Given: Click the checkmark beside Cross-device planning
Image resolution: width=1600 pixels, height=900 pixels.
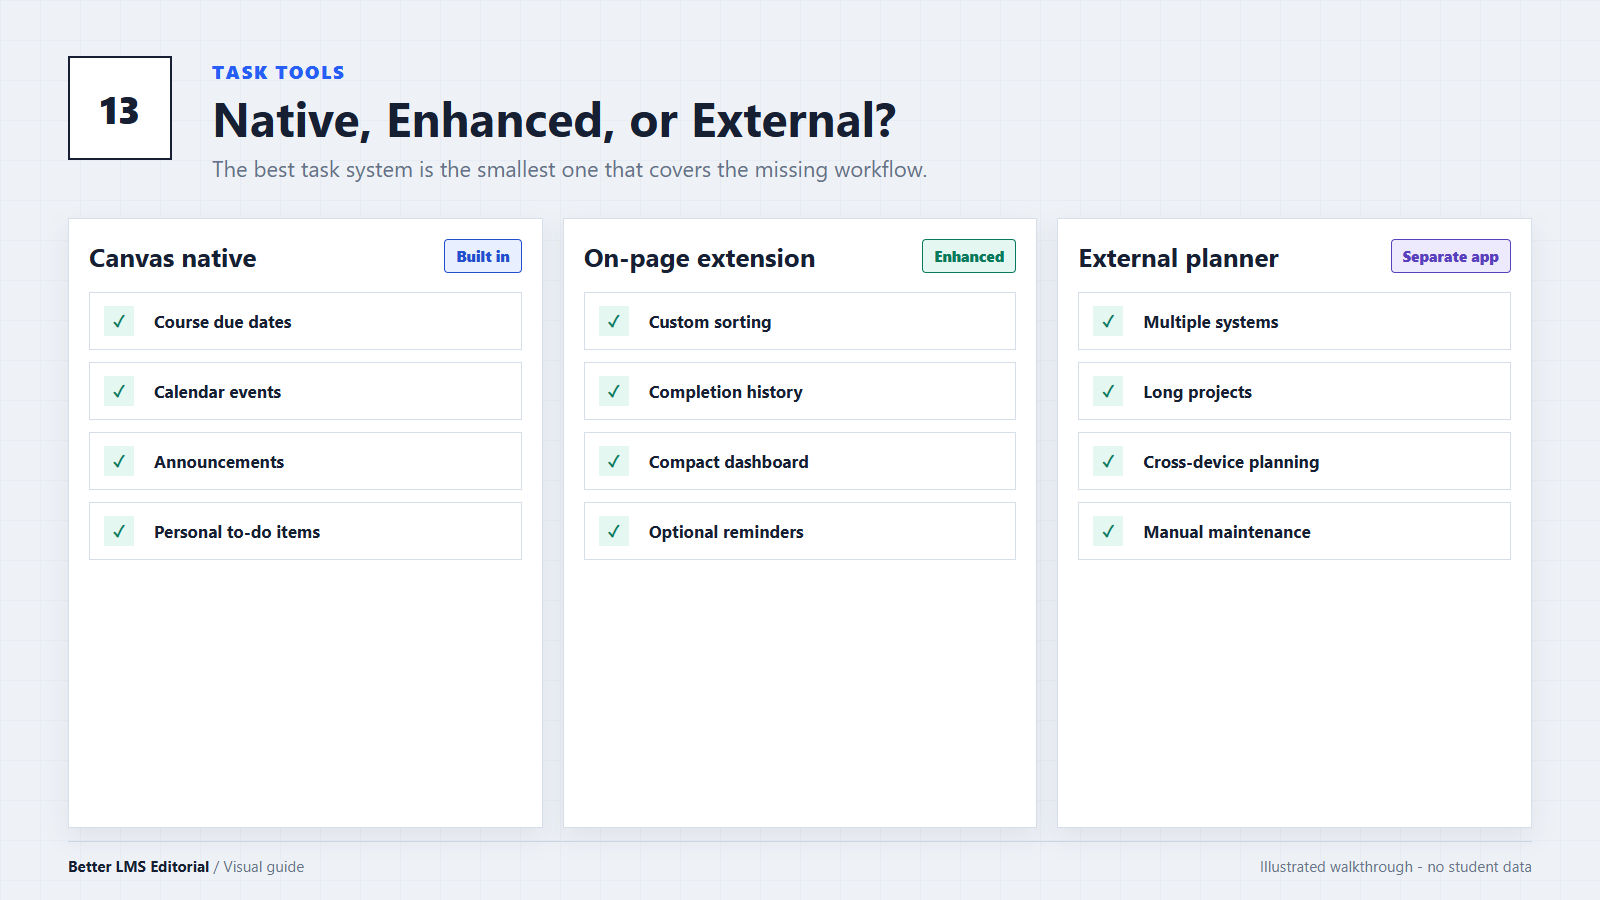Looking at the screenshot, I should [x=1108, y=461].
